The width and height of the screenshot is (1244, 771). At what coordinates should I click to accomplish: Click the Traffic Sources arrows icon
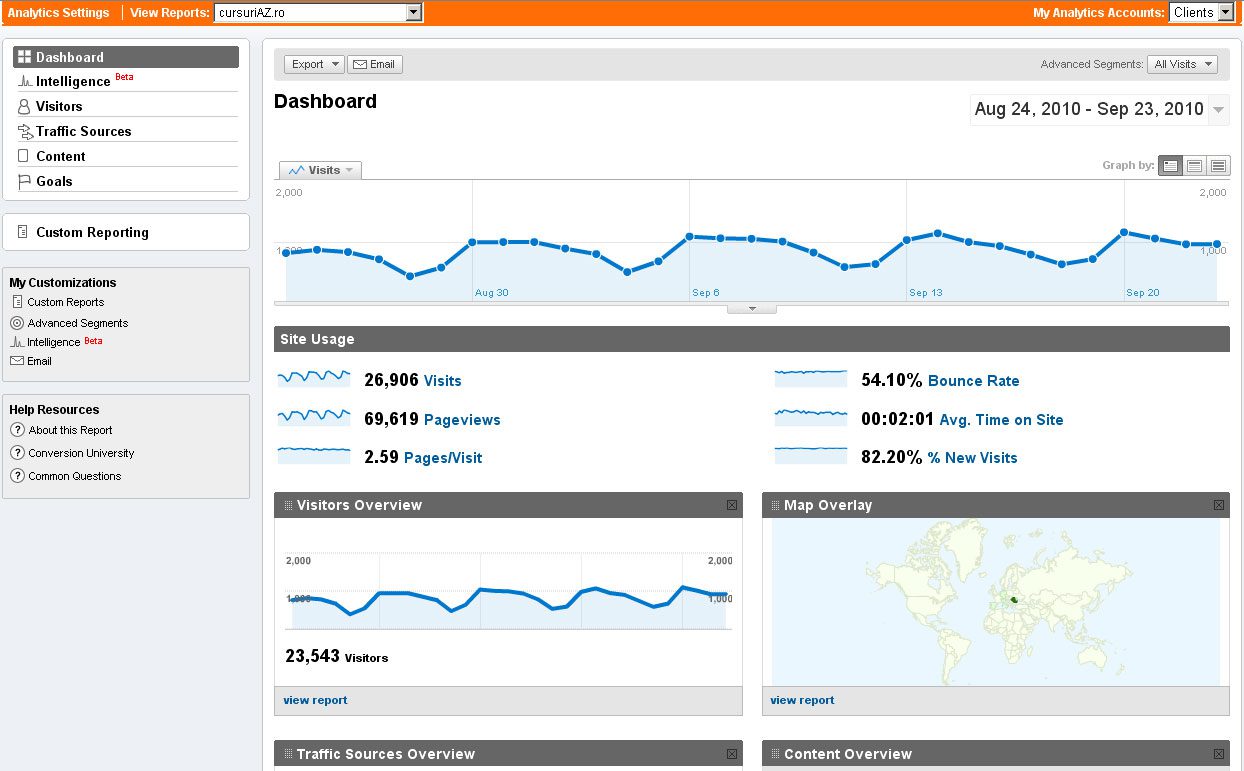(25, 131)
